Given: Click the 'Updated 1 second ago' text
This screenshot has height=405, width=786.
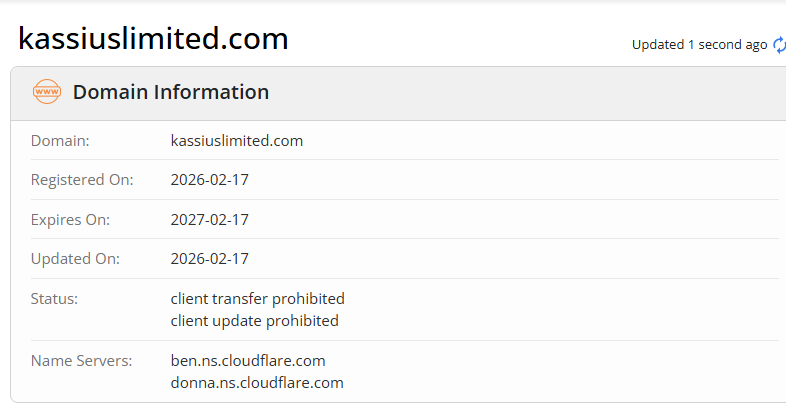Looking at the screenshot, I should pyautogui.click(x=699, y=45).
